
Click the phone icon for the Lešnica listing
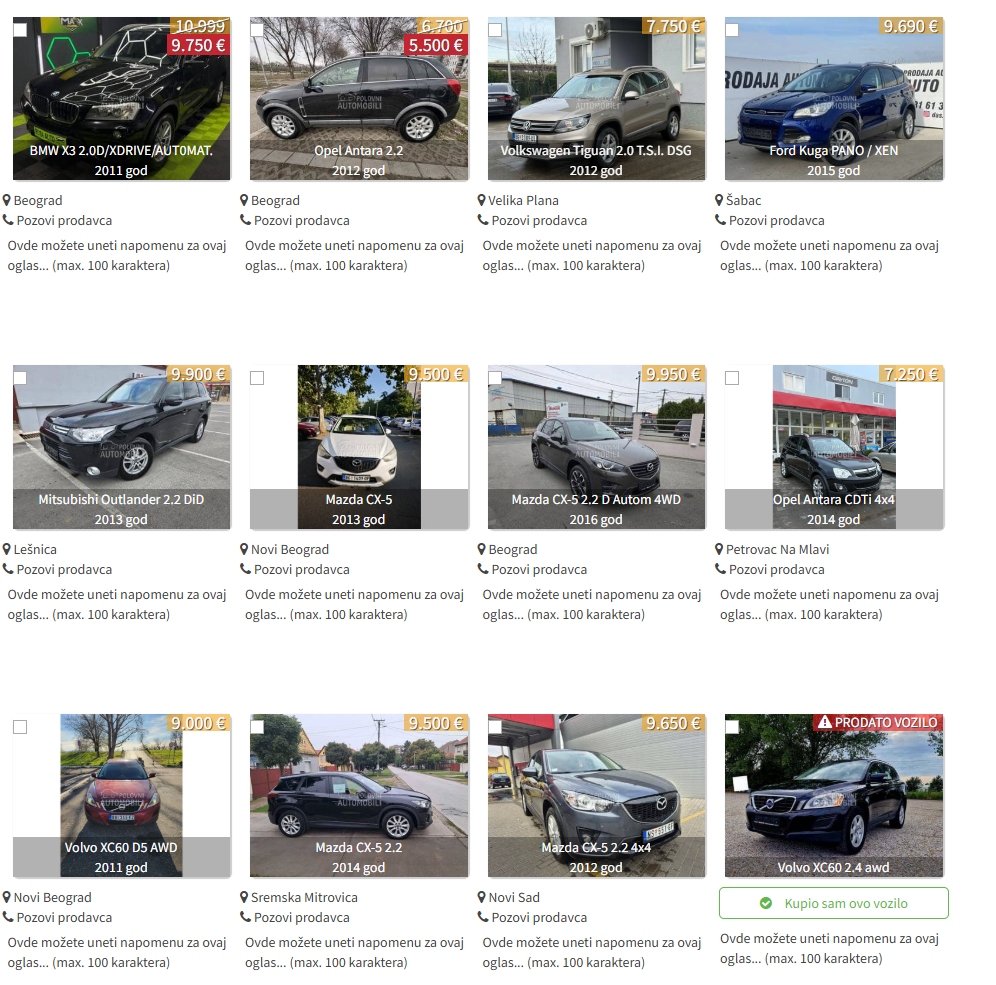(8, 569)
